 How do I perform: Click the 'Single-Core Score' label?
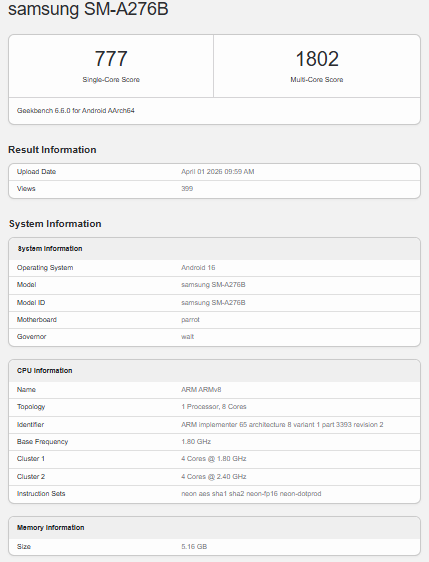(x=111, y=80)
